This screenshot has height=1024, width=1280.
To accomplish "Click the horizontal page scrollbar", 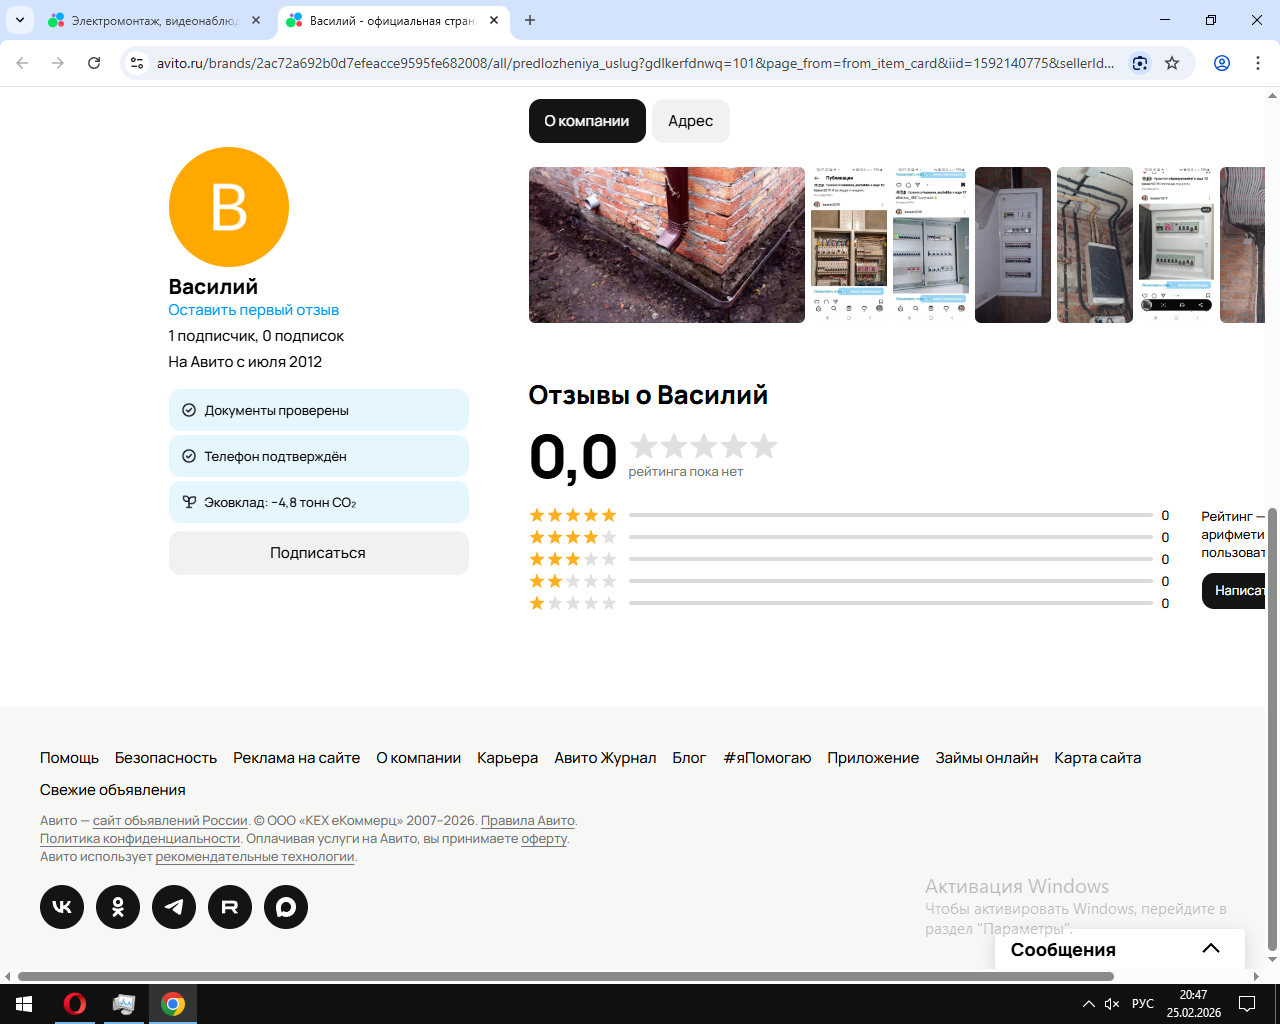I will pos(566,976).
